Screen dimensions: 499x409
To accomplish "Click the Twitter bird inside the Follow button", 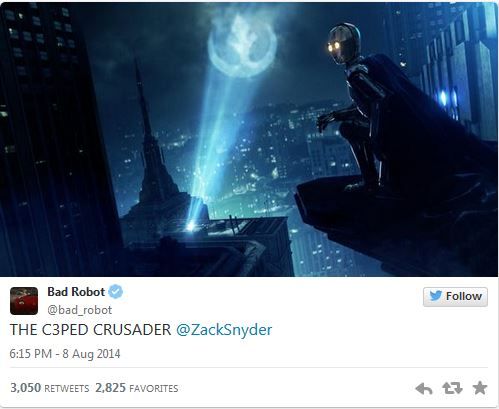I will click(435, 296).
